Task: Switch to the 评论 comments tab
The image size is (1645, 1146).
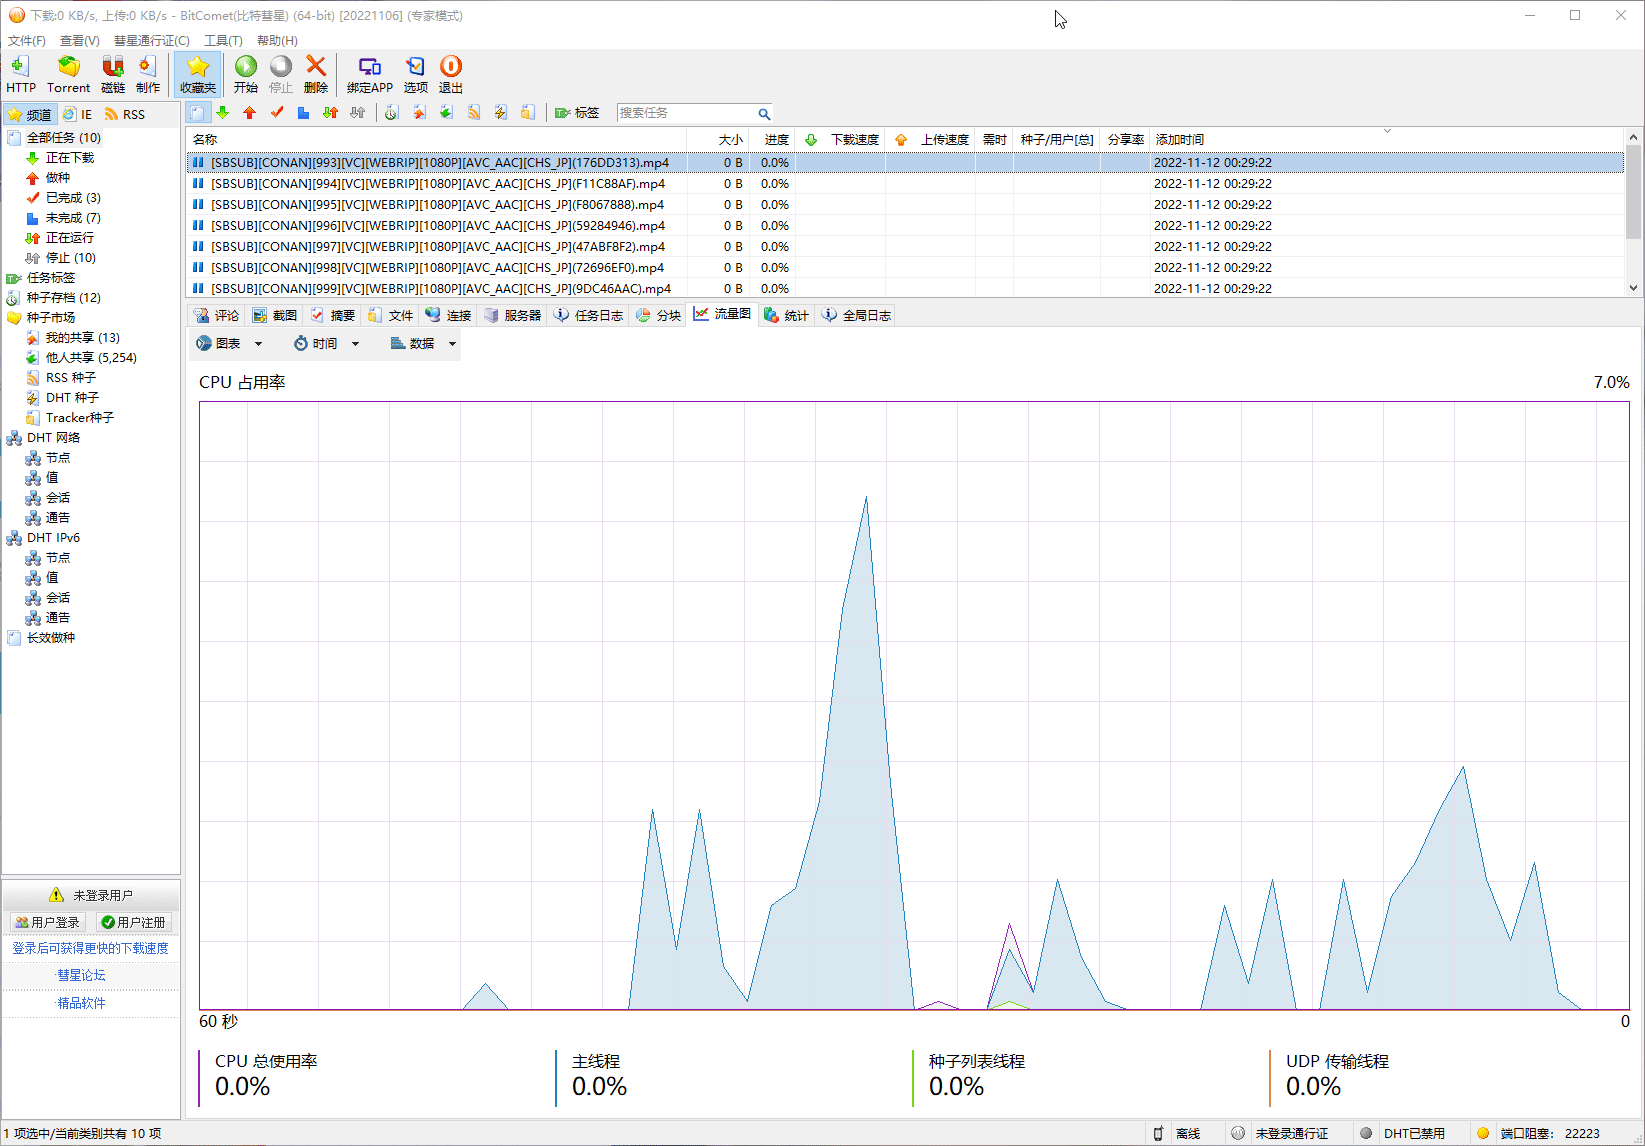Action: [x=217, y=315]
